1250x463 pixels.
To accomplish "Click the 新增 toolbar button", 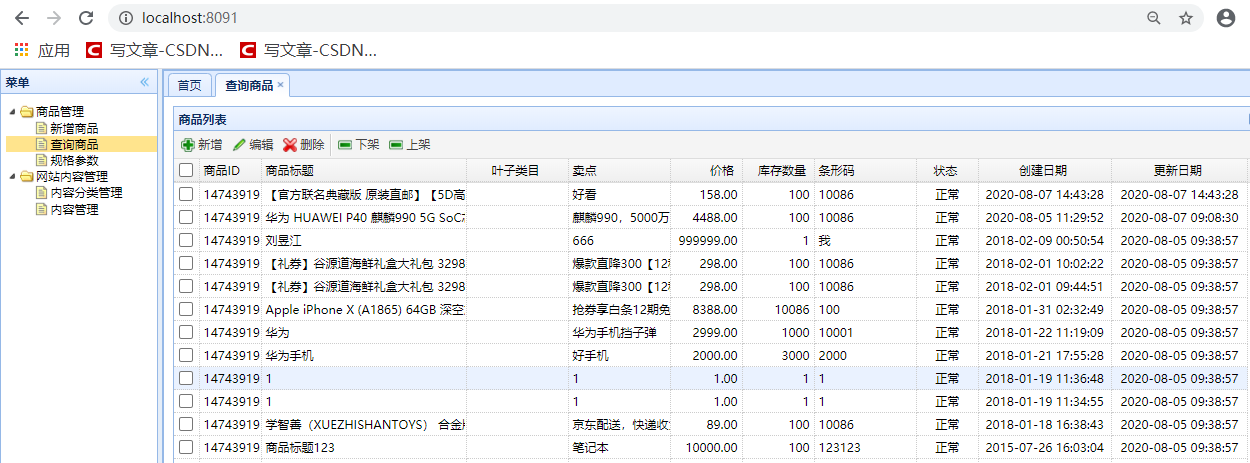I will [x=202, y=145].
